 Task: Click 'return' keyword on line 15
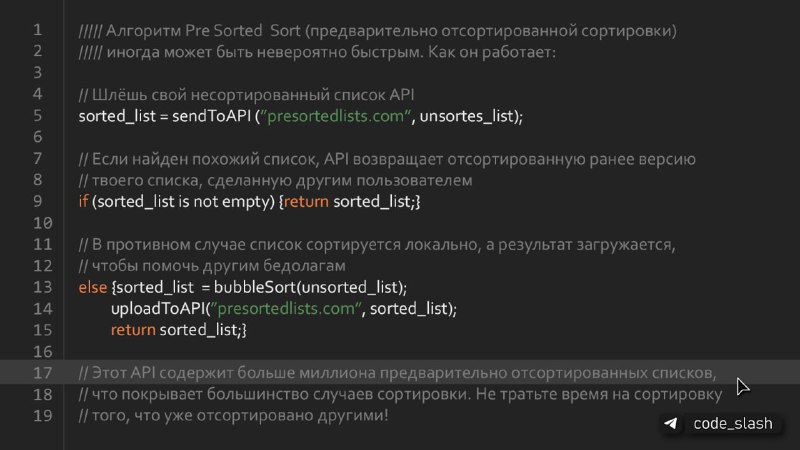click(133, 330)
